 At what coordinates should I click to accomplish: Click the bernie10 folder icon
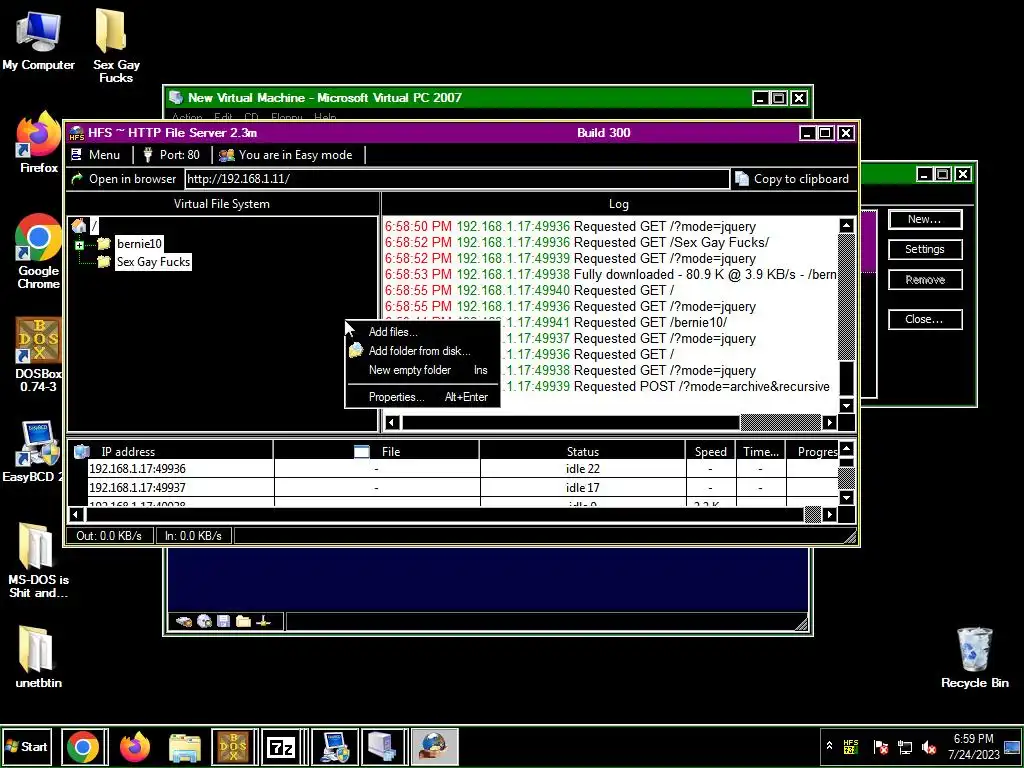click(x=104, y=244)
